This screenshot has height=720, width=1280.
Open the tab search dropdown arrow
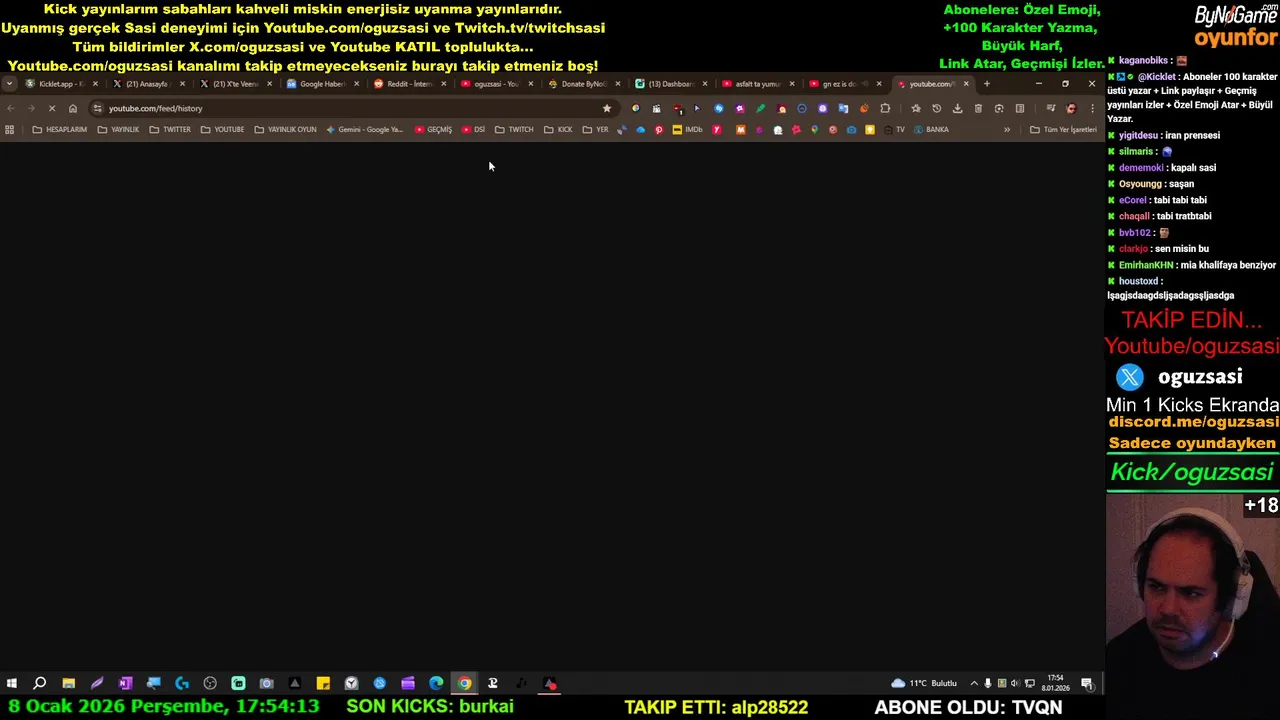pyautogui.click(x=9, y=84)
